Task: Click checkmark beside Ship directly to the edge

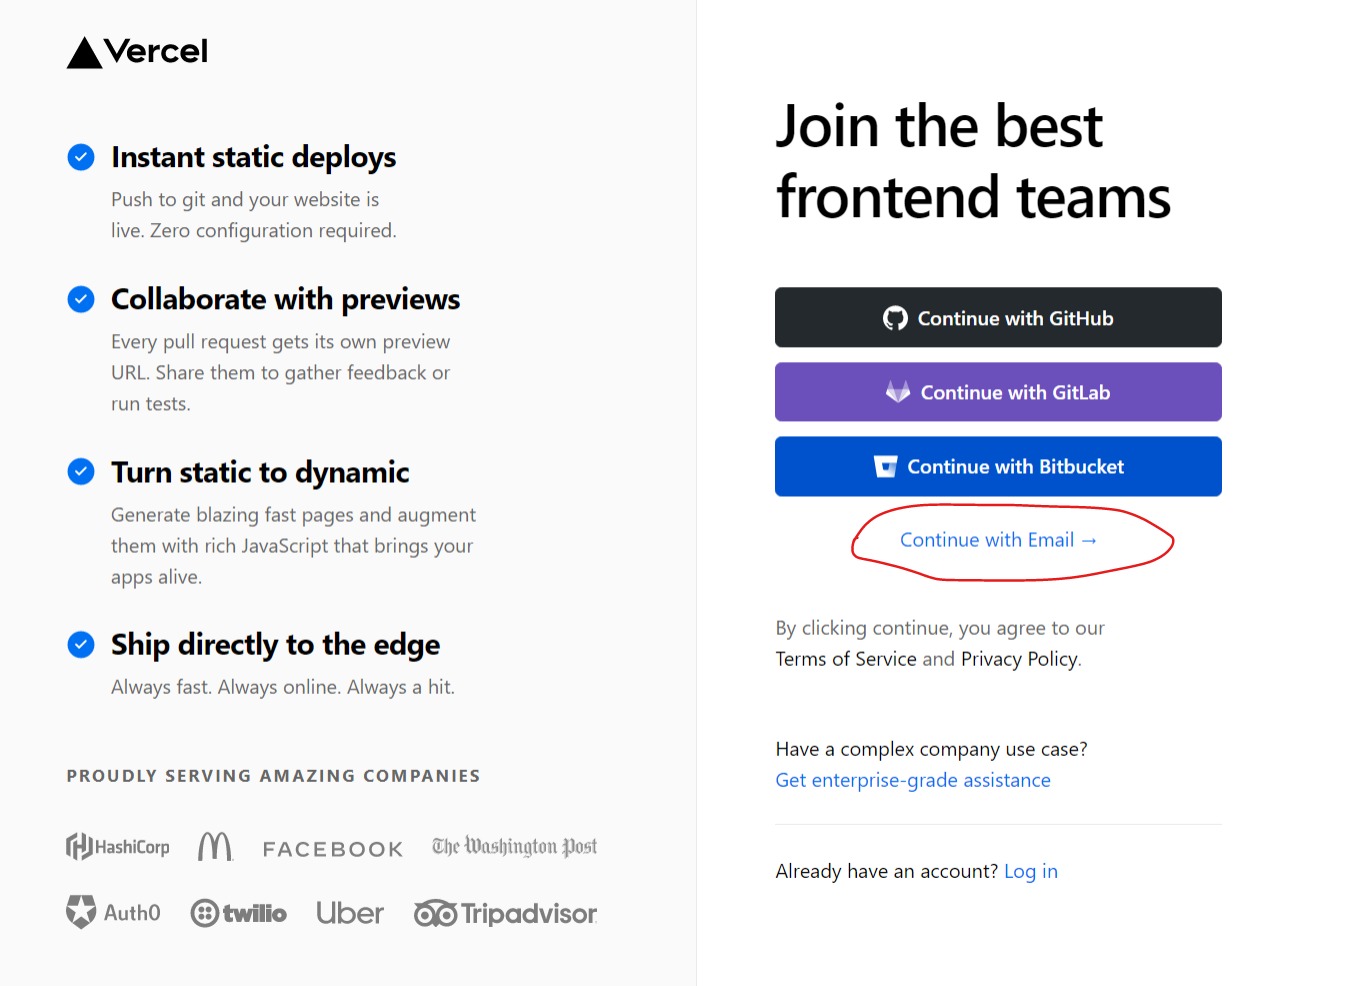Action: click(x=81, y=645)
